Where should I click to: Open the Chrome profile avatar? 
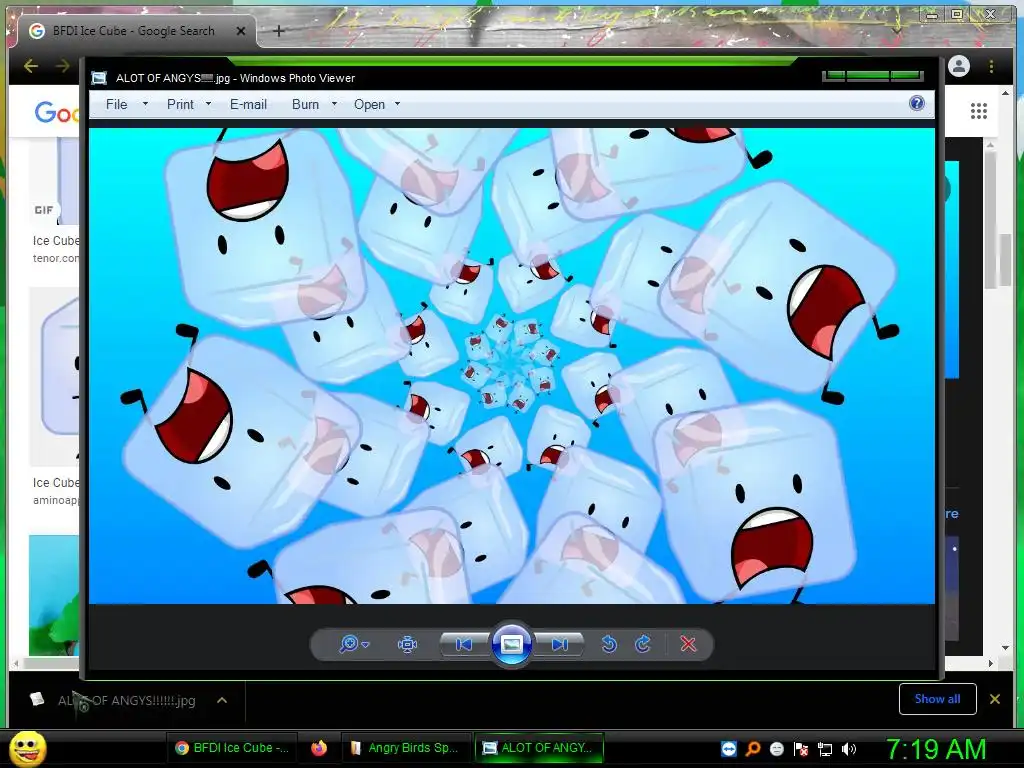(959, 66)
